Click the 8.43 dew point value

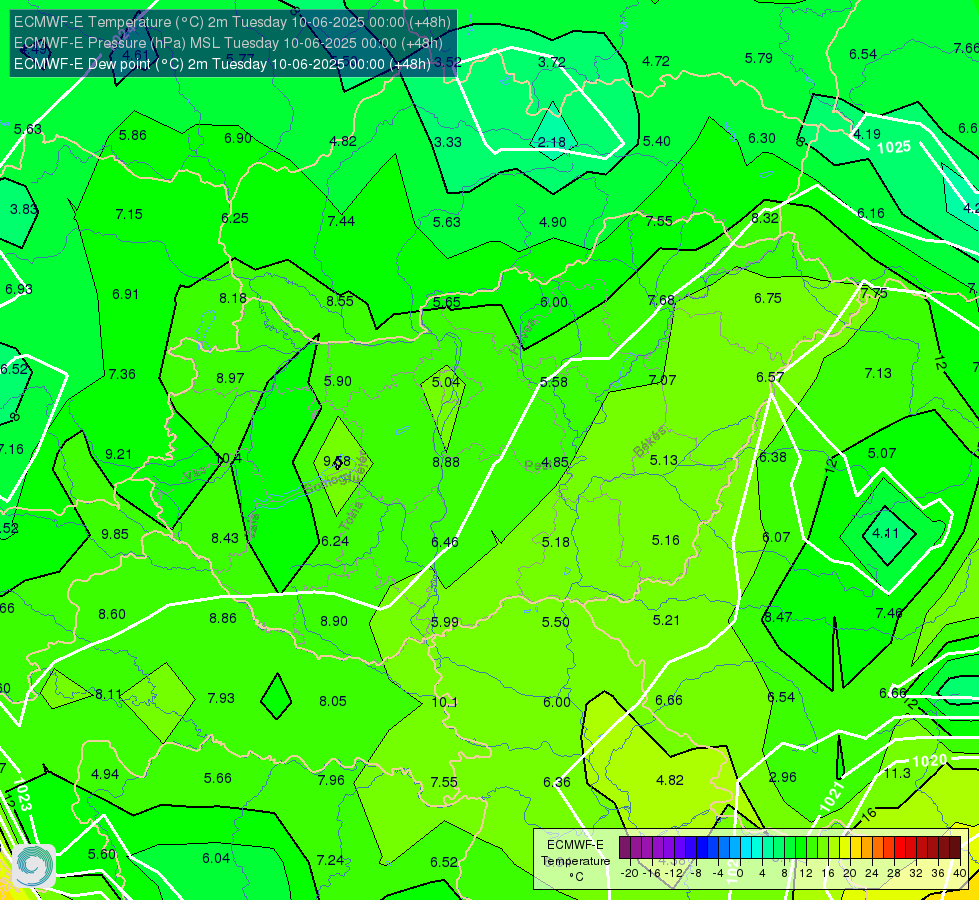pyautogui.click(x=225, y=538)
